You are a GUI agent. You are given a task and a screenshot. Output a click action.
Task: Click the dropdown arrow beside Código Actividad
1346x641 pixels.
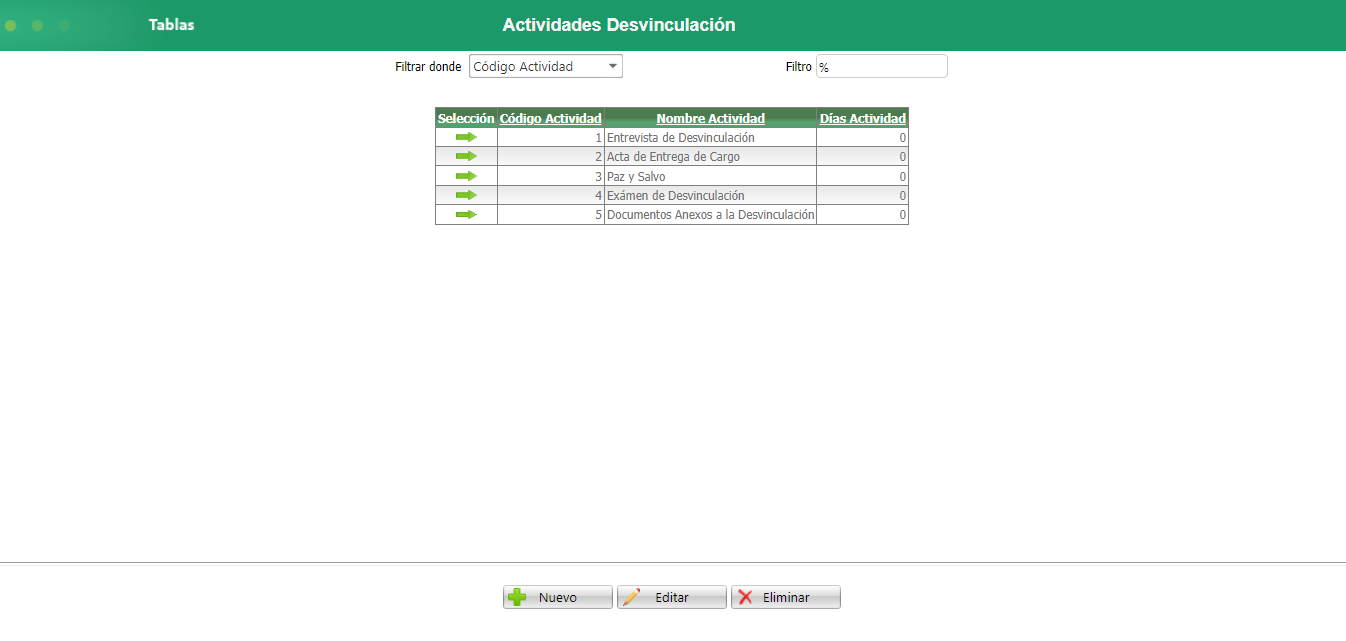coord(614,65)
